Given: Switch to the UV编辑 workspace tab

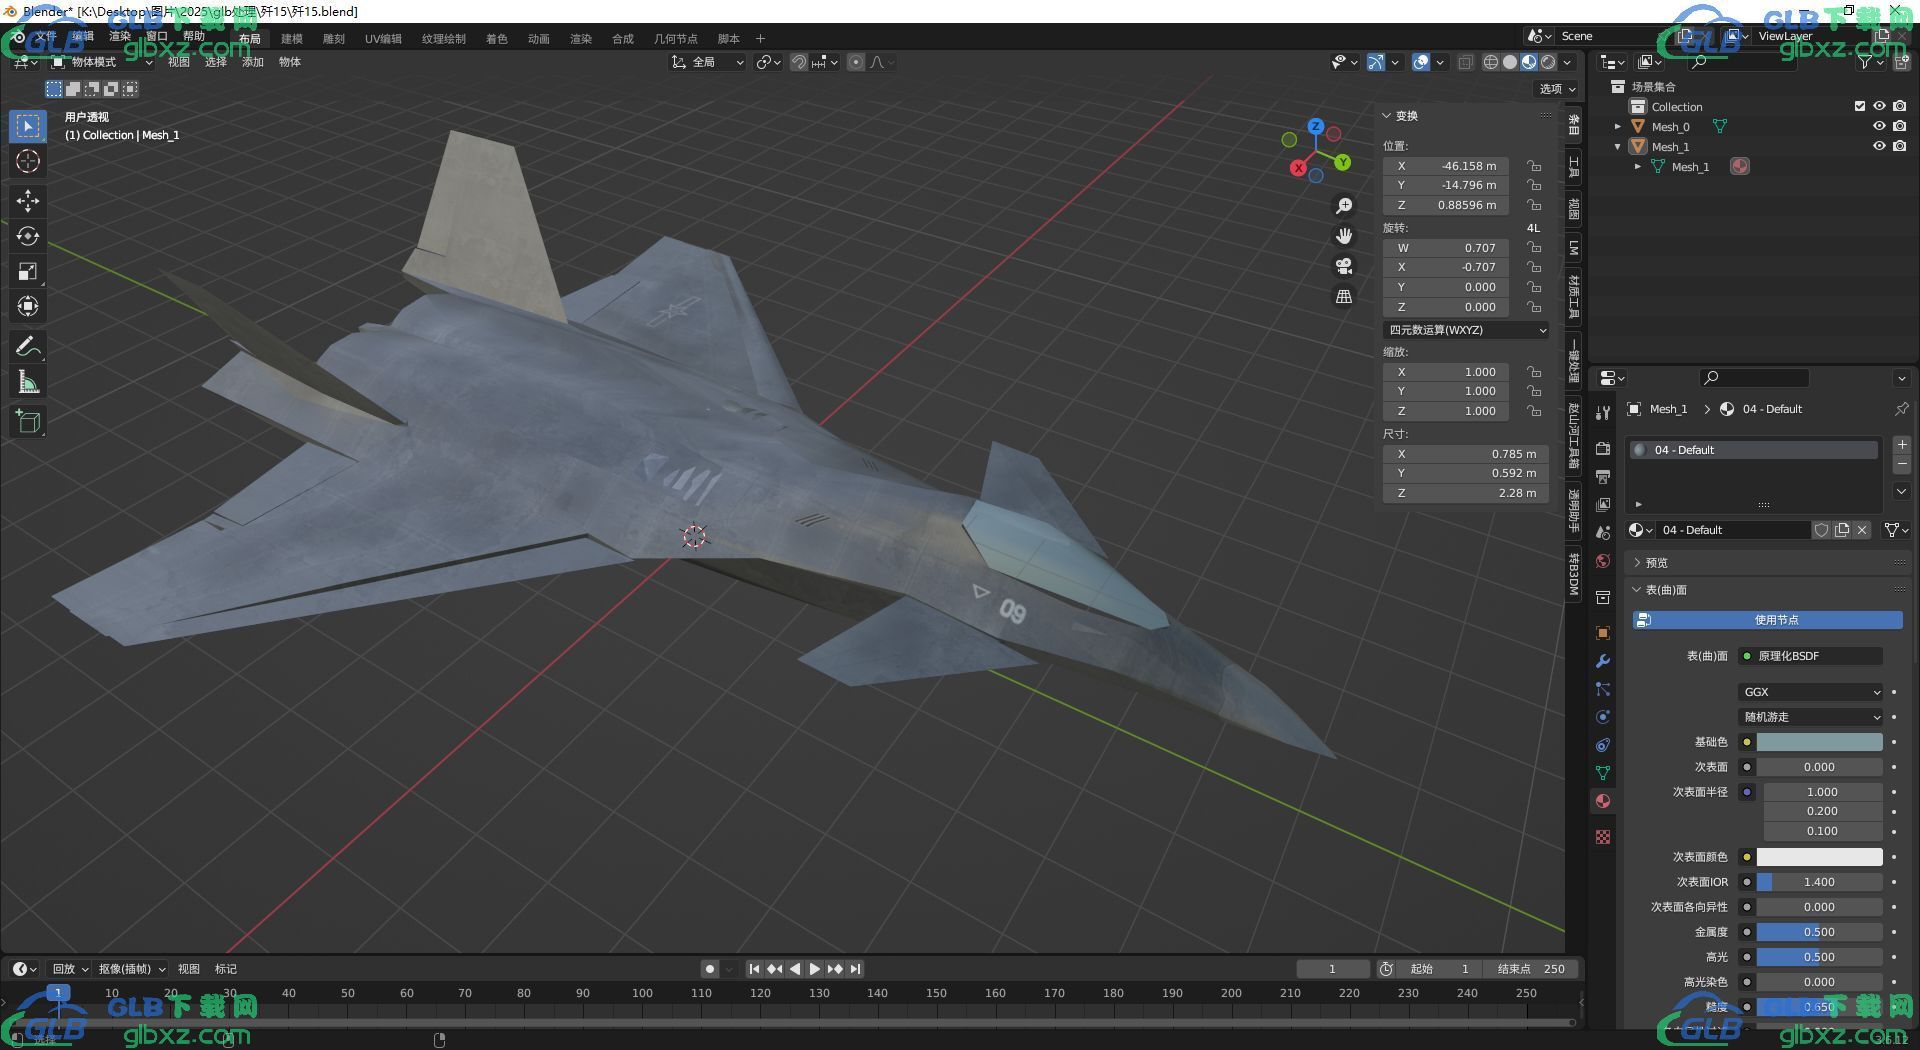Looking at the screenshot, I should coord(383,39).
